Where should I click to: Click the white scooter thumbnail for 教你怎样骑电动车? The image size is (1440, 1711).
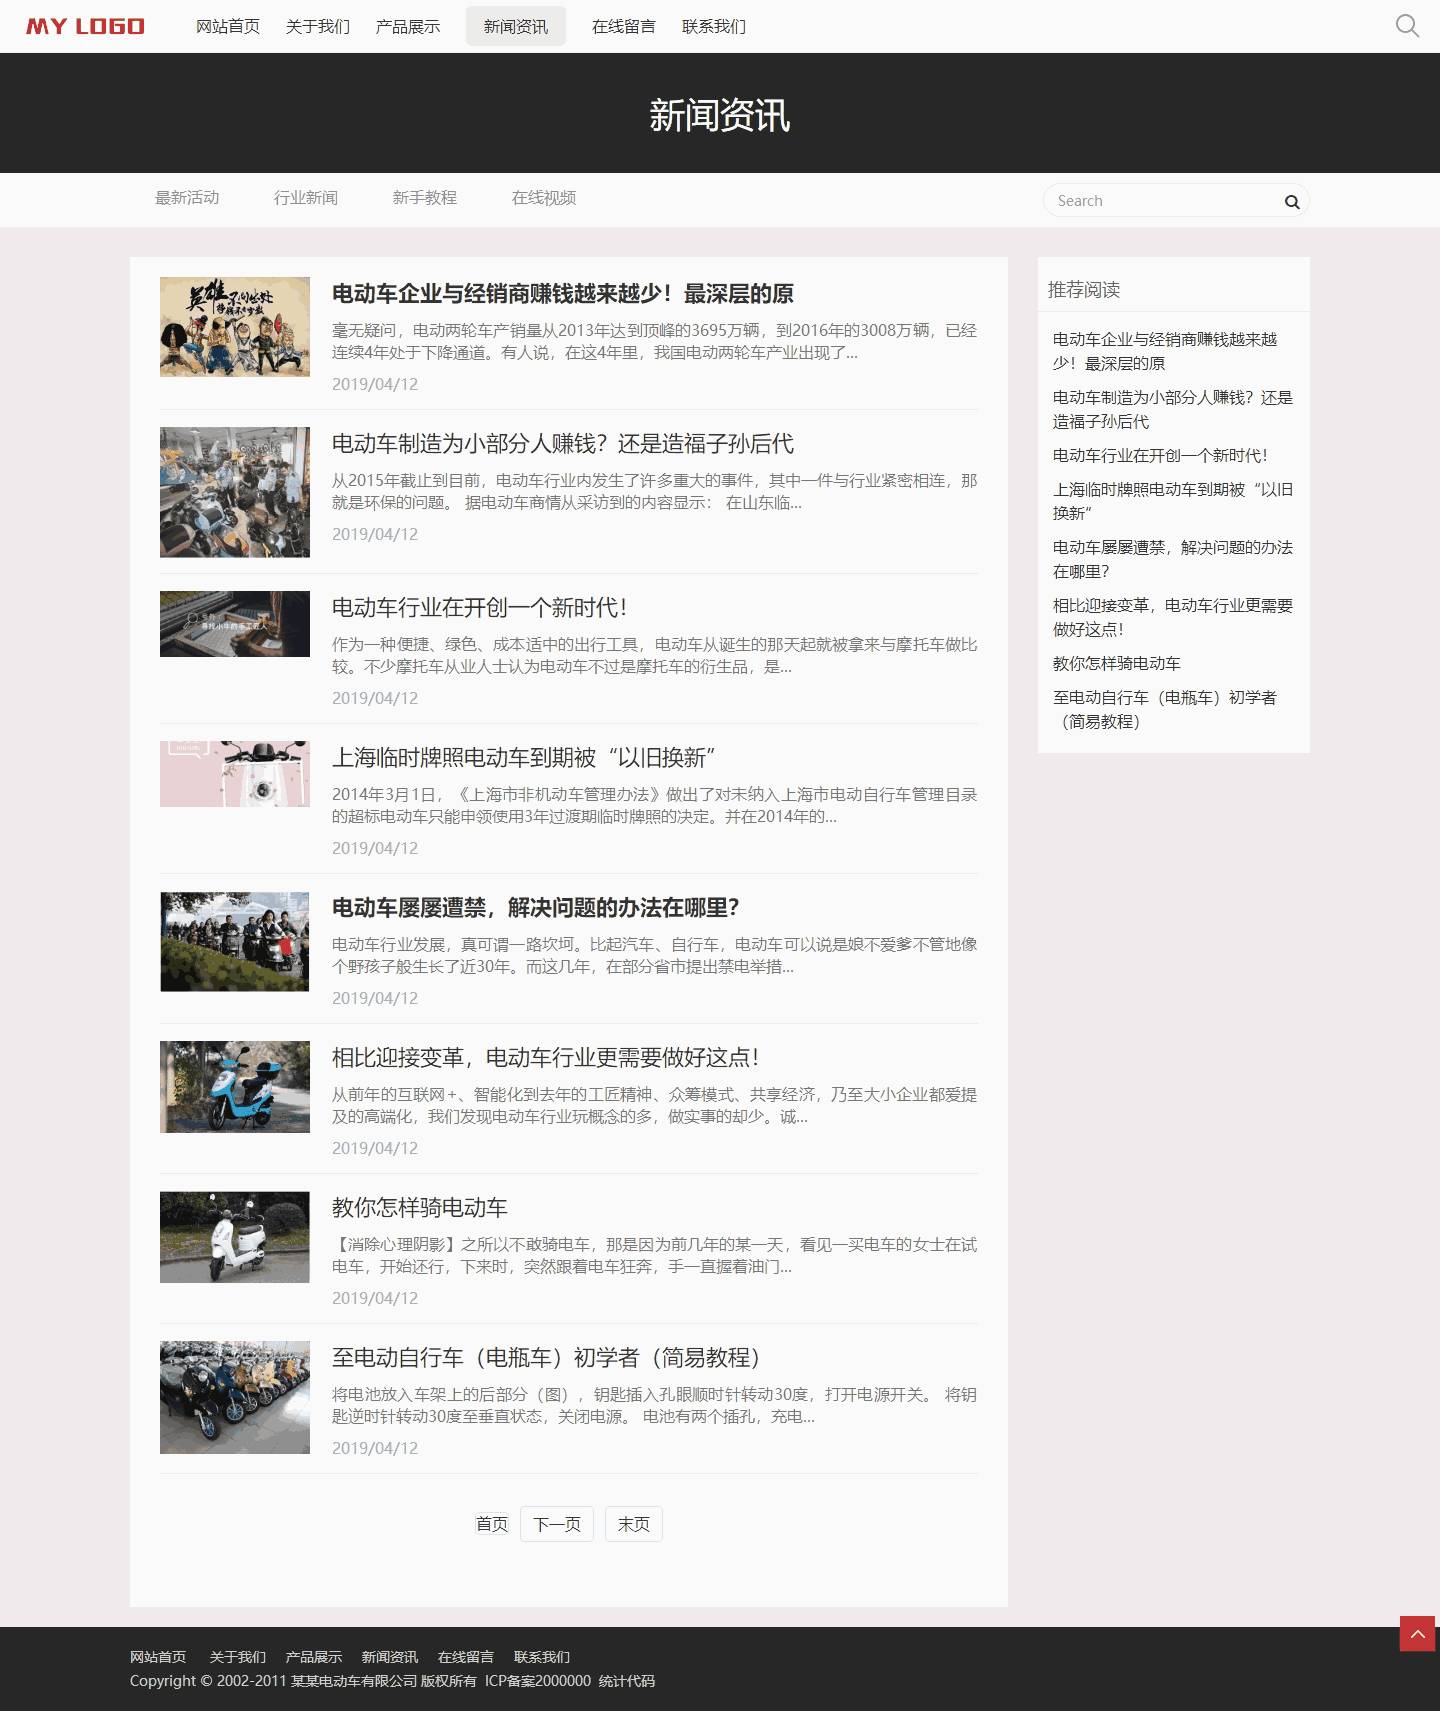[235, 1237]
